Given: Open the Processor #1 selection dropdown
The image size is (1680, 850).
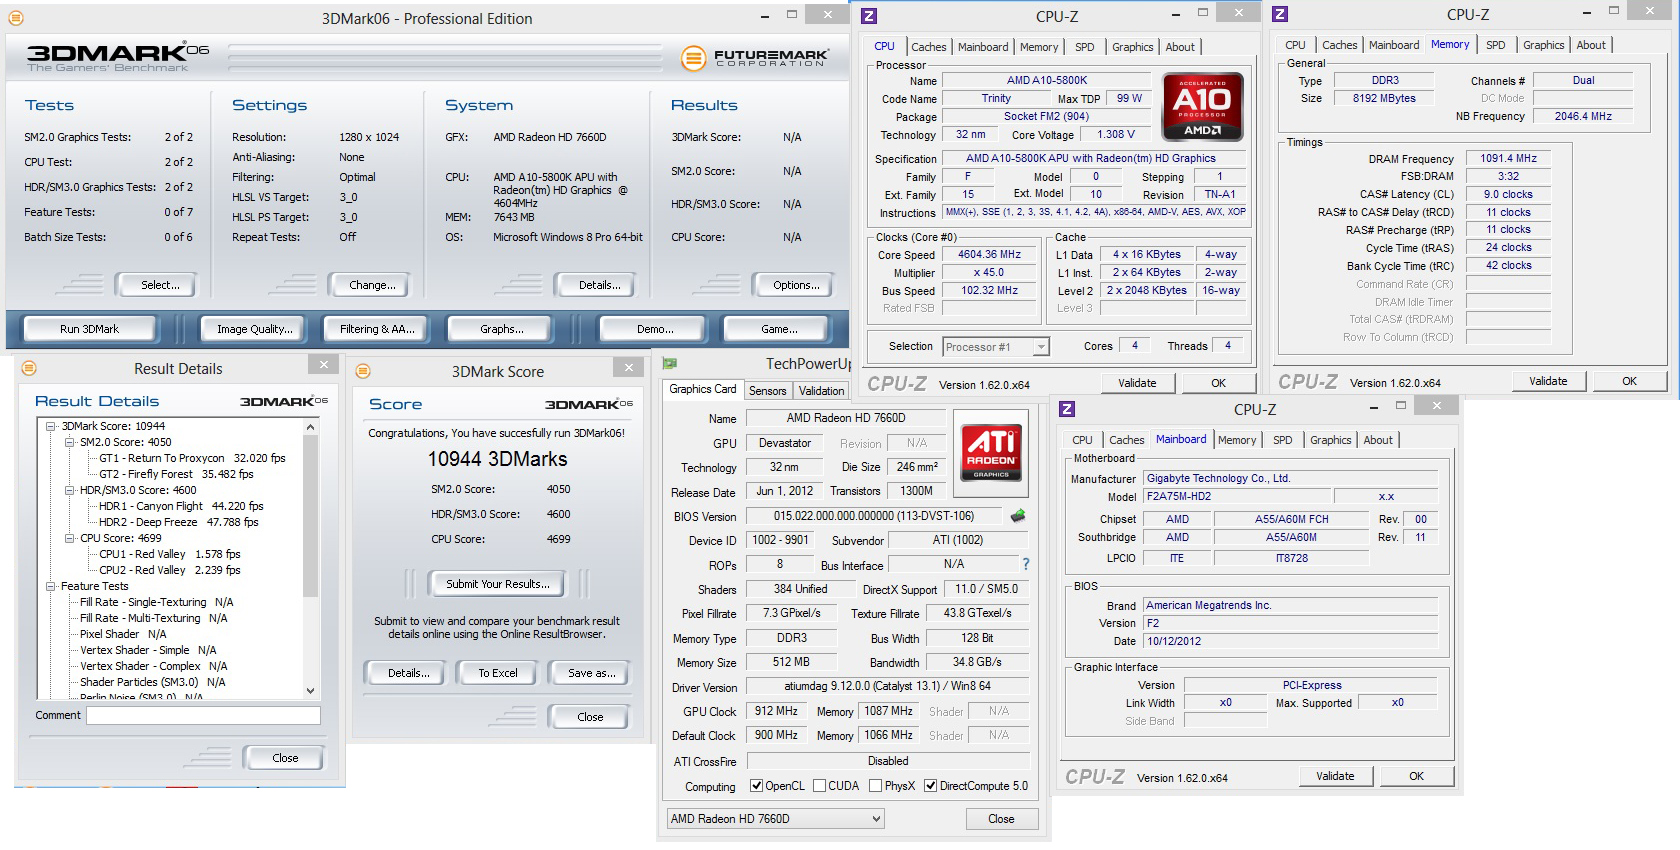Looking at the screenshot, I should click(x=1040, y=347).
